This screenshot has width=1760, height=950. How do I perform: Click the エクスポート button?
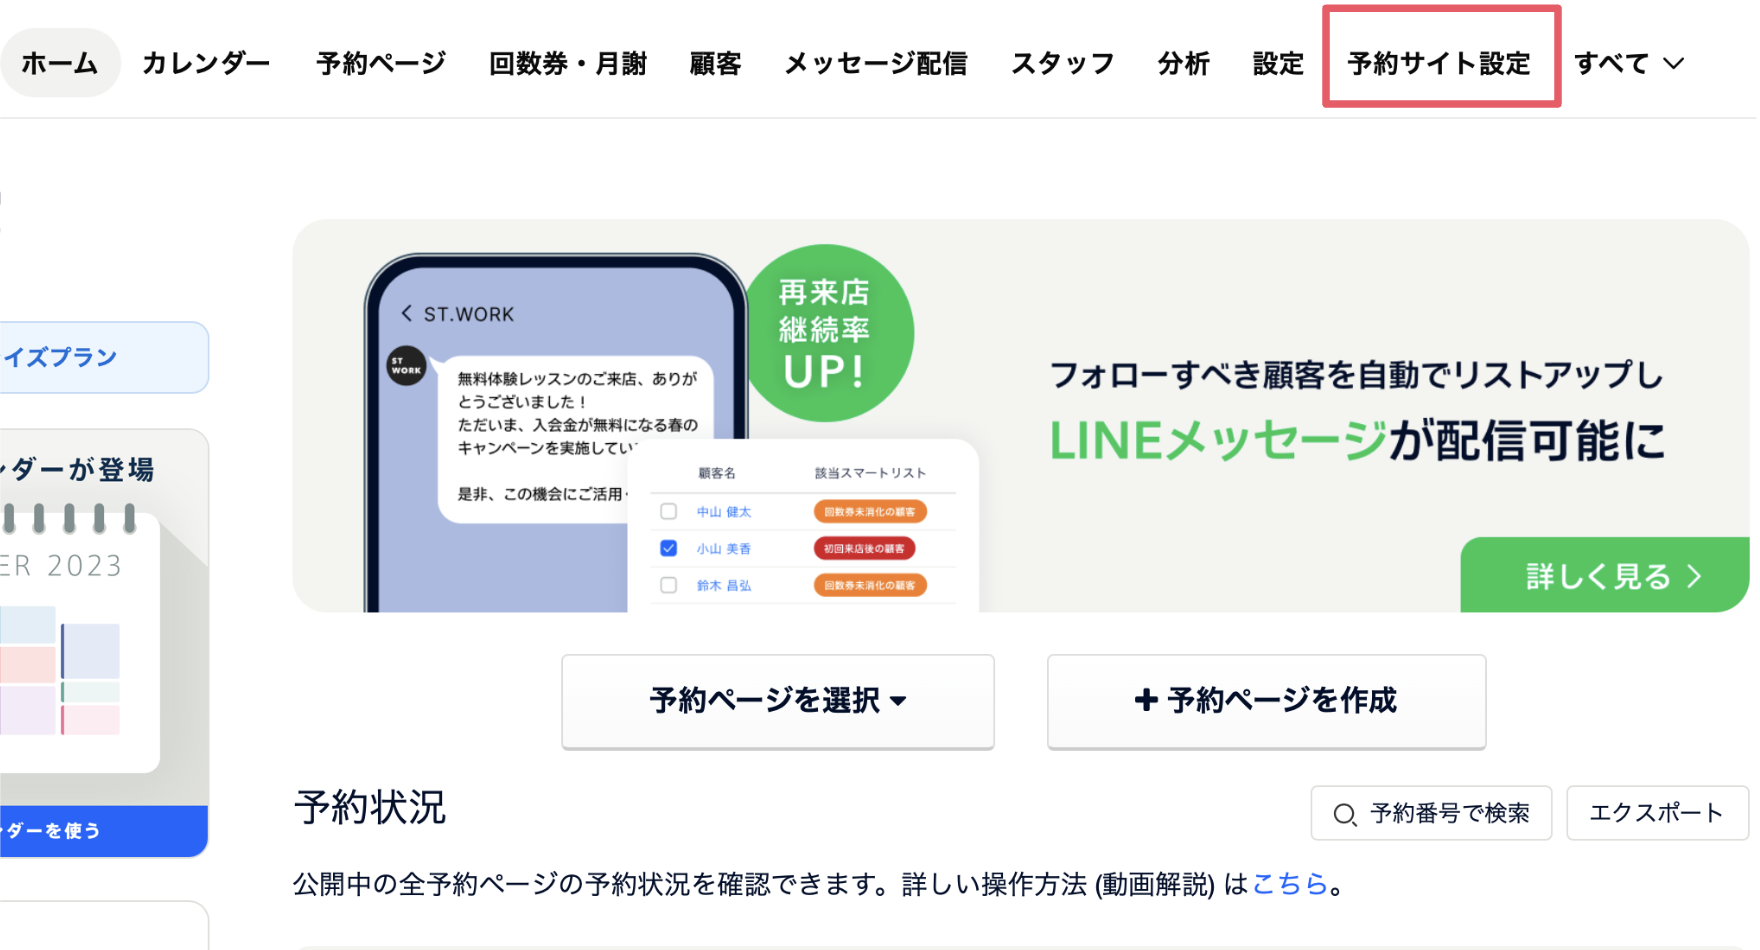click(x=1656, y=813)
